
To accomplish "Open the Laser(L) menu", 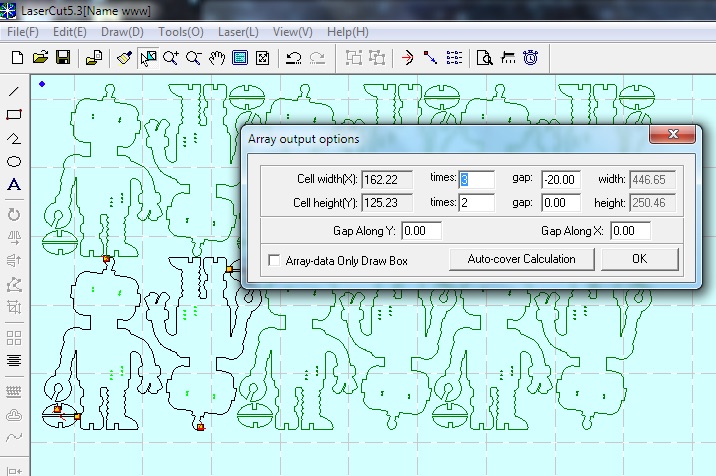I will tap(238, 32).
